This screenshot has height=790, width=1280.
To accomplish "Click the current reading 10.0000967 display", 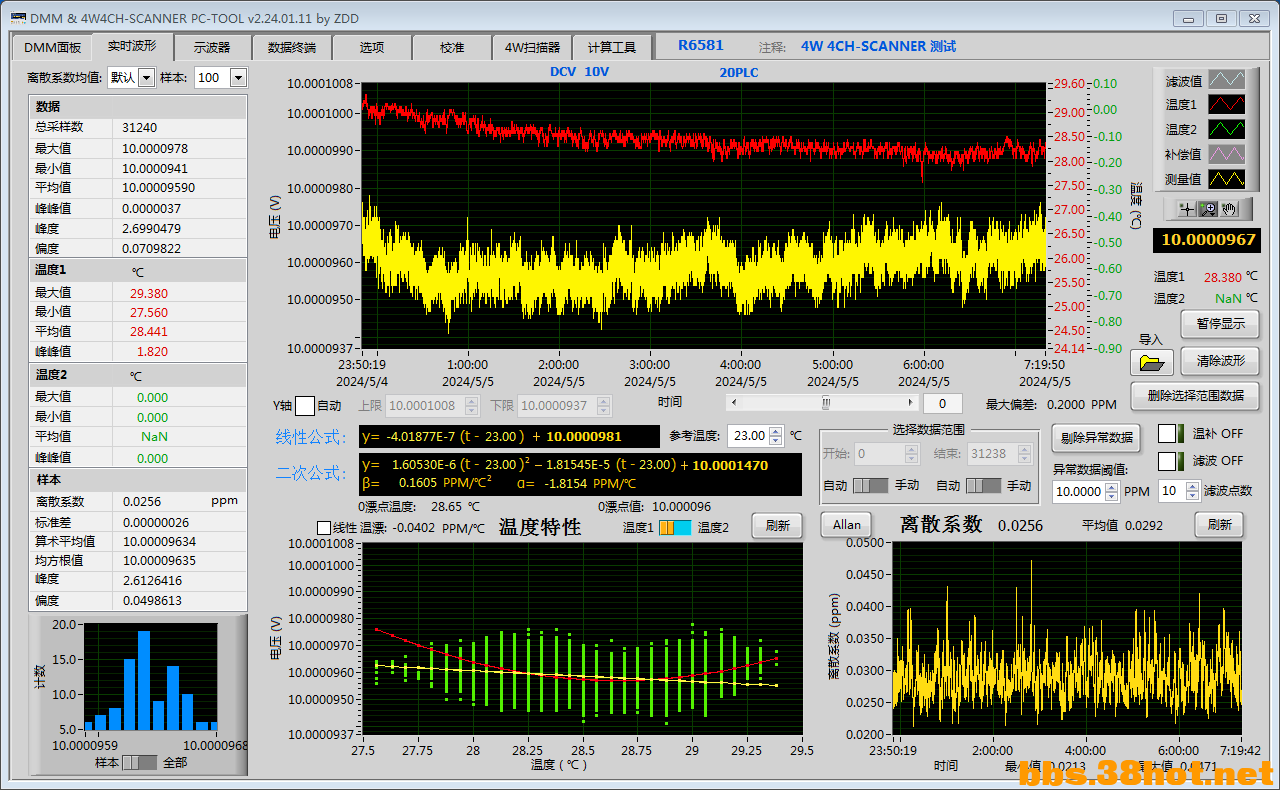I will click(1208, 240).
